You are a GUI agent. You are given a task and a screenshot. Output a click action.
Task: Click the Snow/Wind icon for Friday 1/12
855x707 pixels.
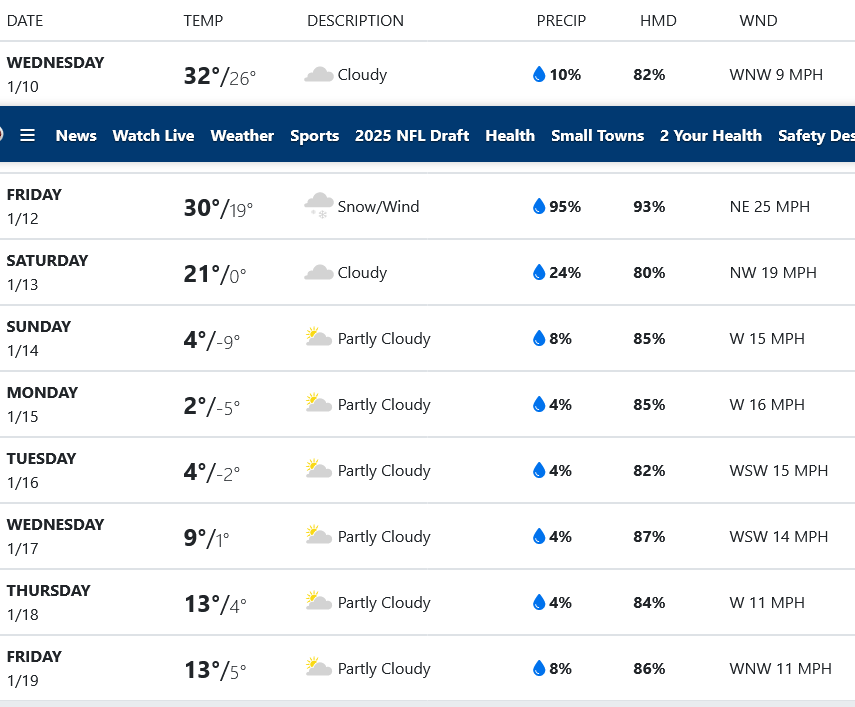[x=319, y=206]
